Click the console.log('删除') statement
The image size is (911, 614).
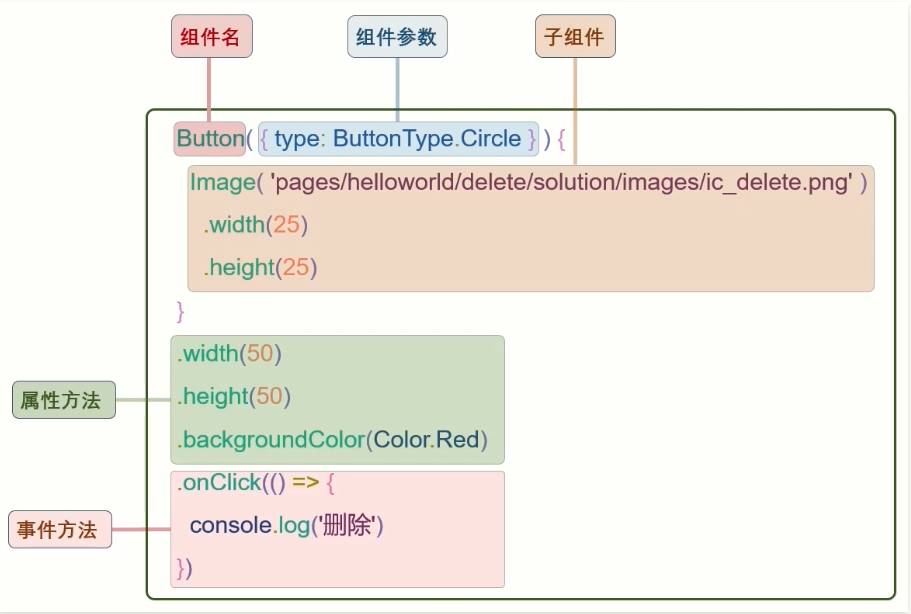point(287,525)
